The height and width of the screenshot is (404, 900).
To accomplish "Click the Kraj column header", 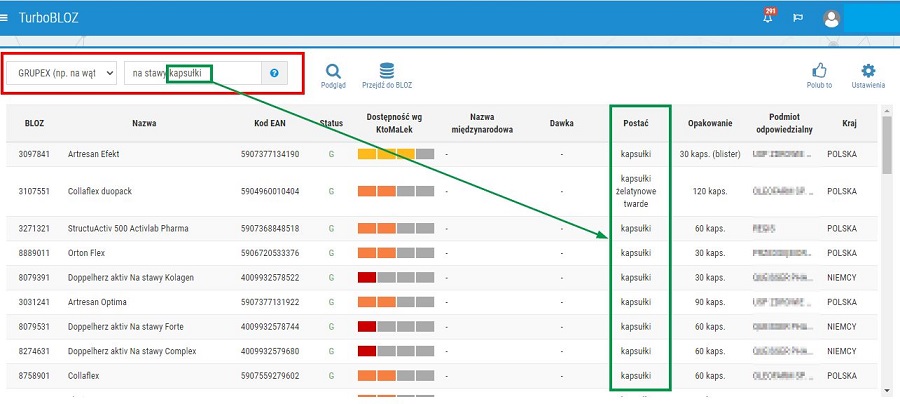I will tap(847, 123).
